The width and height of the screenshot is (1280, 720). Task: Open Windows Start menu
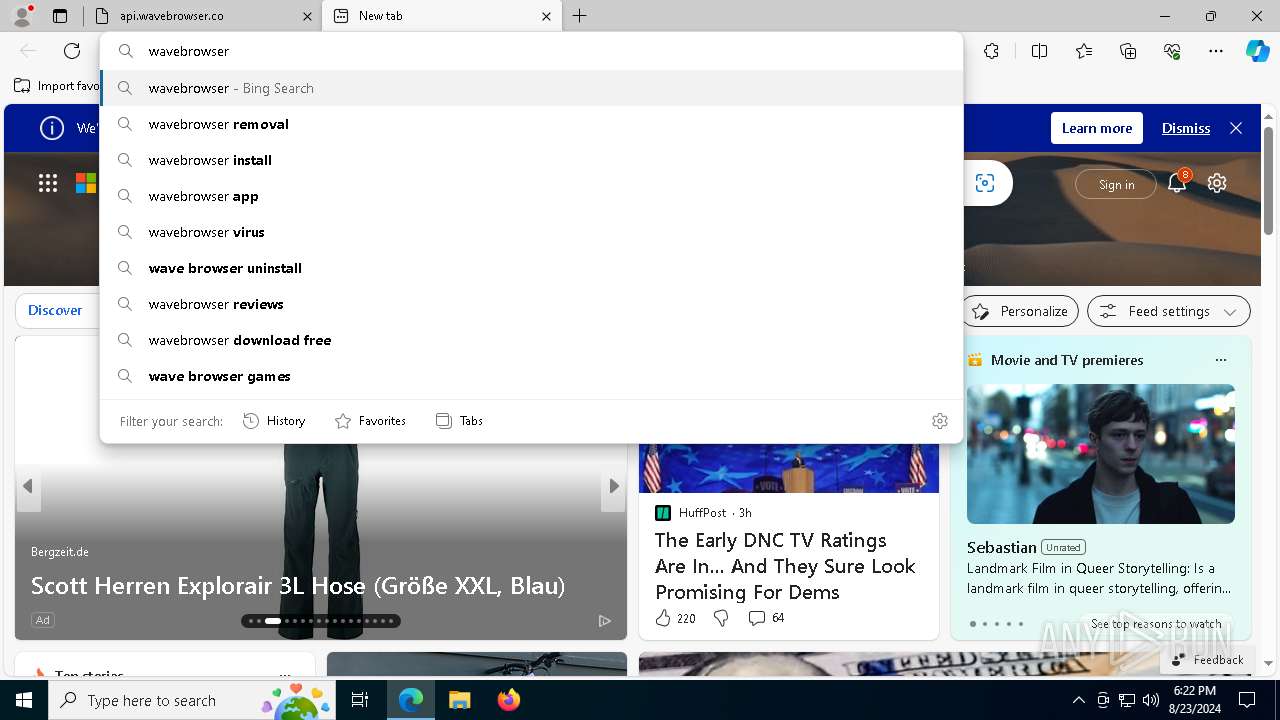coord(24,700)
